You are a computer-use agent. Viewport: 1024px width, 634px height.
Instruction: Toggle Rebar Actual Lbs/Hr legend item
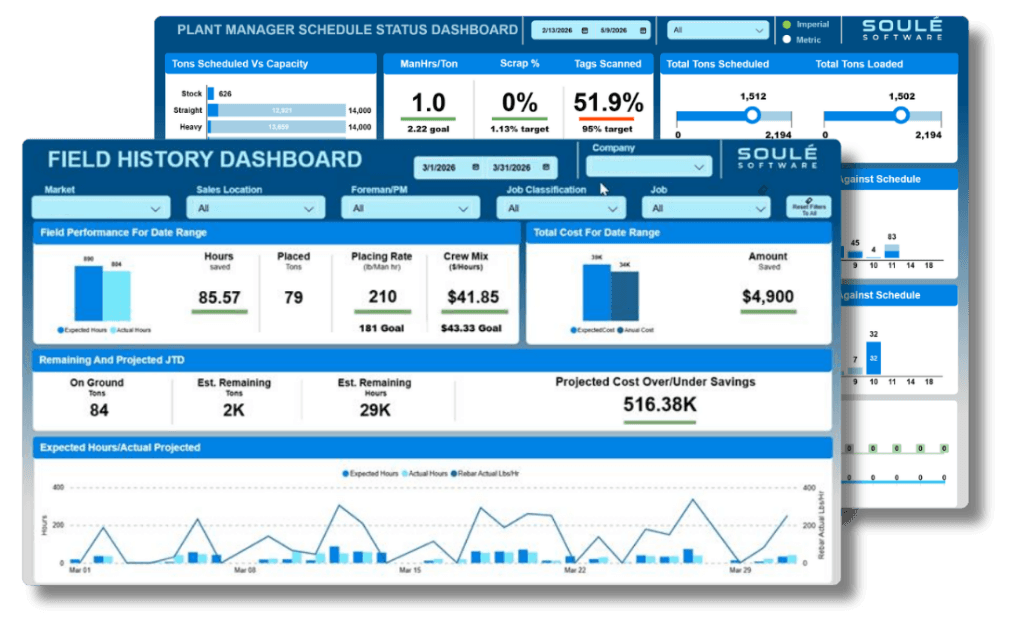coord(485,473)
